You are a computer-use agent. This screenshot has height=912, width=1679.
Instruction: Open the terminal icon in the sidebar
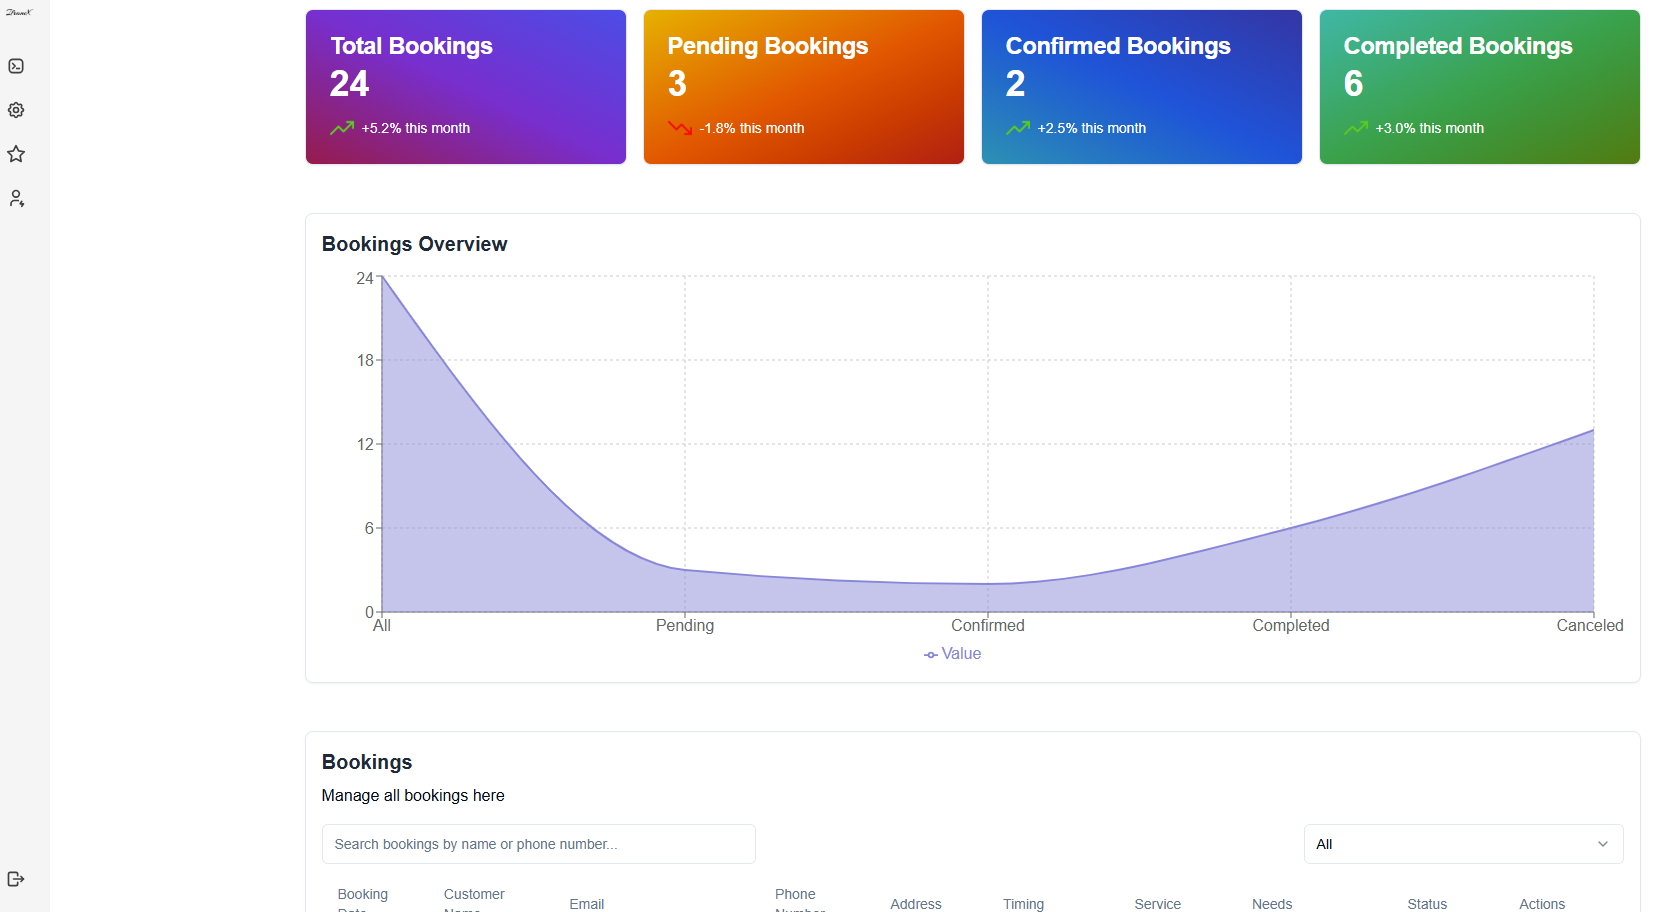[x=16, y=66]
